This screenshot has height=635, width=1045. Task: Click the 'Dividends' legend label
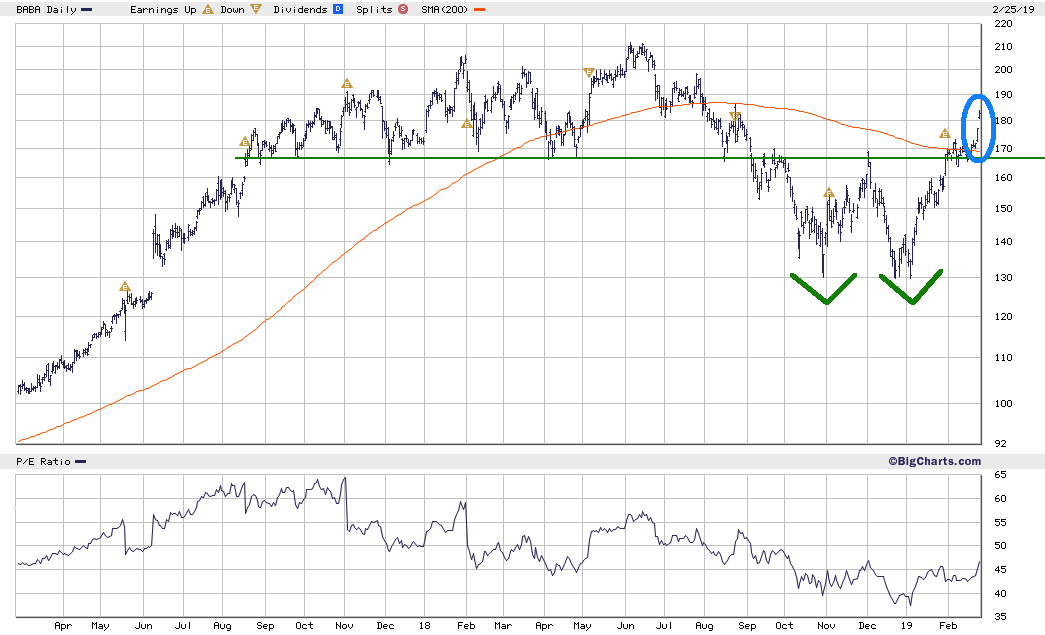tap(300, 9)
